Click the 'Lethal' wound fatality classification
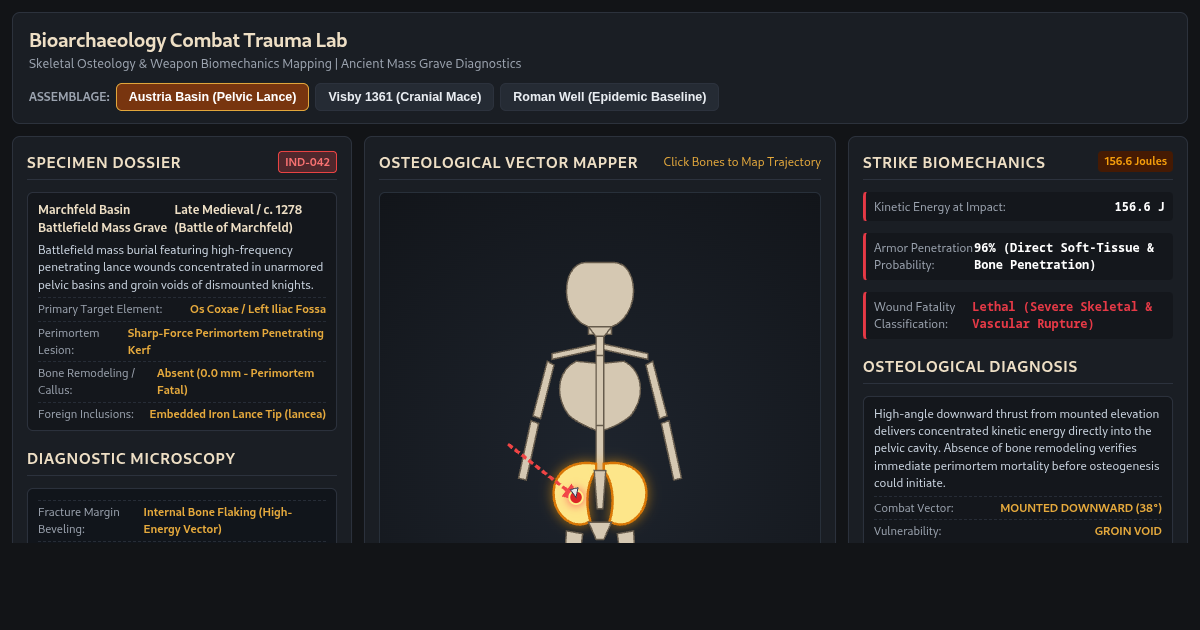1200x630 pixels. pyautogui.click(x=1062, y=315)
